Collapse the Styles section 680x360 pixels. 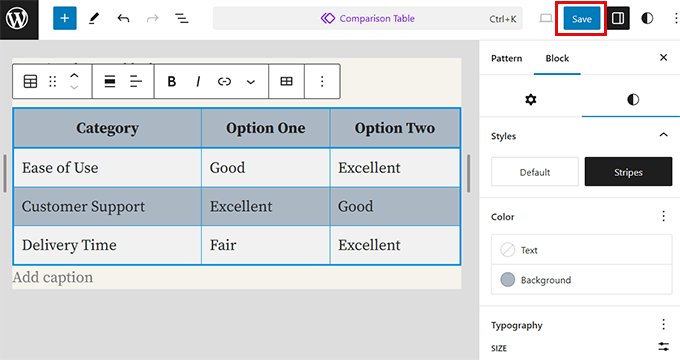[x=663, y=135]
